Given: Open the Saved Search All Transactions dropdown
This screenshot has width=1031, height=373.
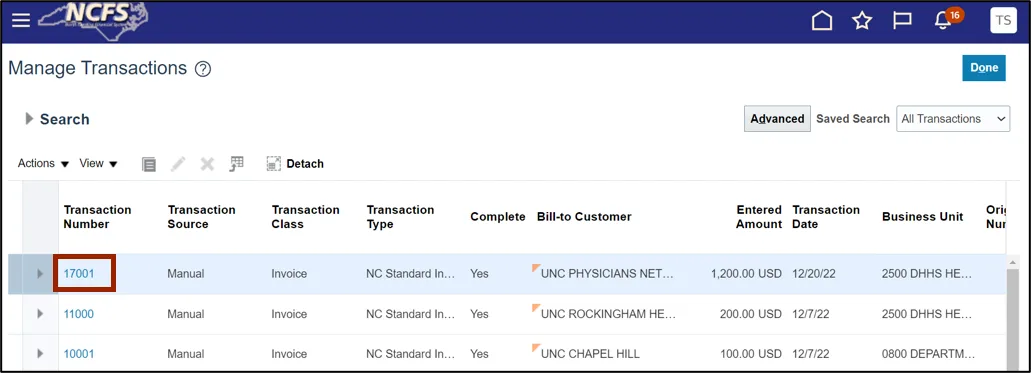Looking at the screenshot, I should coord(953,119).
